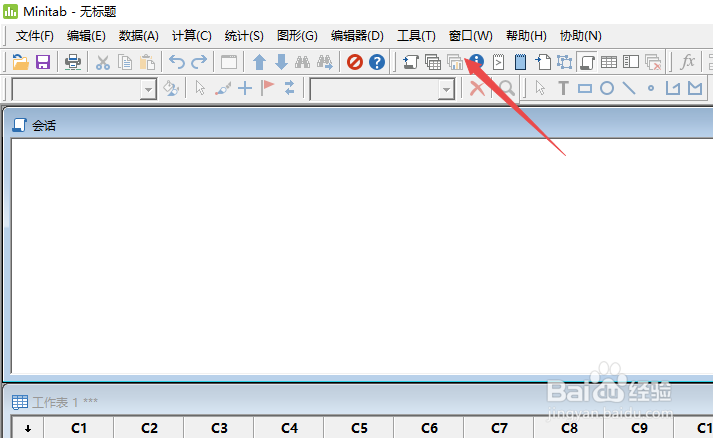Select the Line drawing tool
The width and height of the screenshot is (713, 438).
coord(629,88)
